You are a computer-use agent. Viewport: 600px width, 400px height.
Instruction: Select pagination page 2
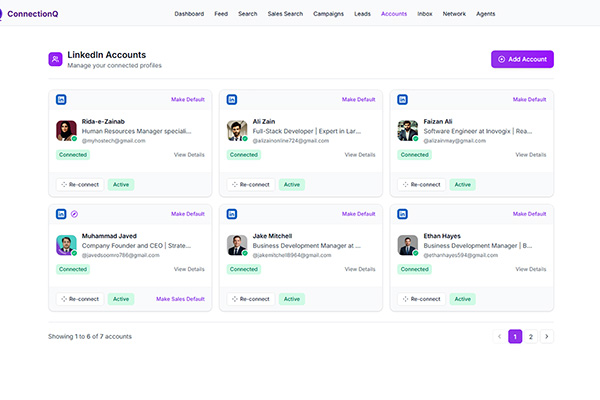coord(531,336)
